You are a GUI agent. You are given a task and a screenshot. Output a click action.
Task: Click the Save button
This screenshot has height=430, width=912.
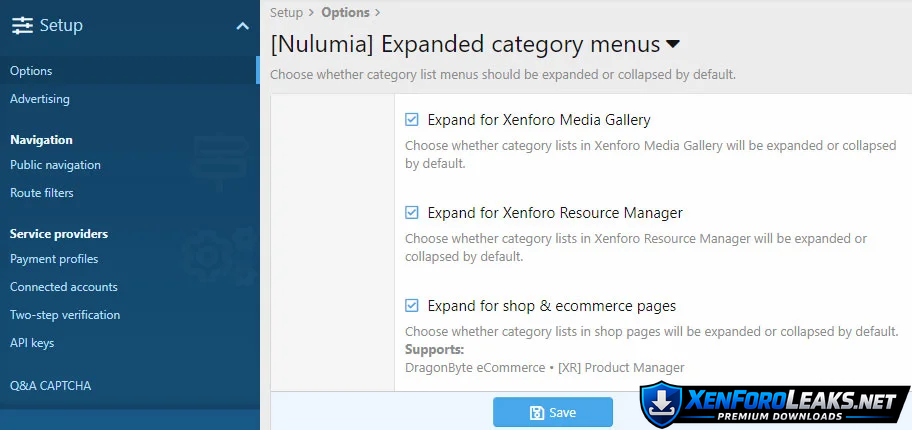click(x=553, y=413)
